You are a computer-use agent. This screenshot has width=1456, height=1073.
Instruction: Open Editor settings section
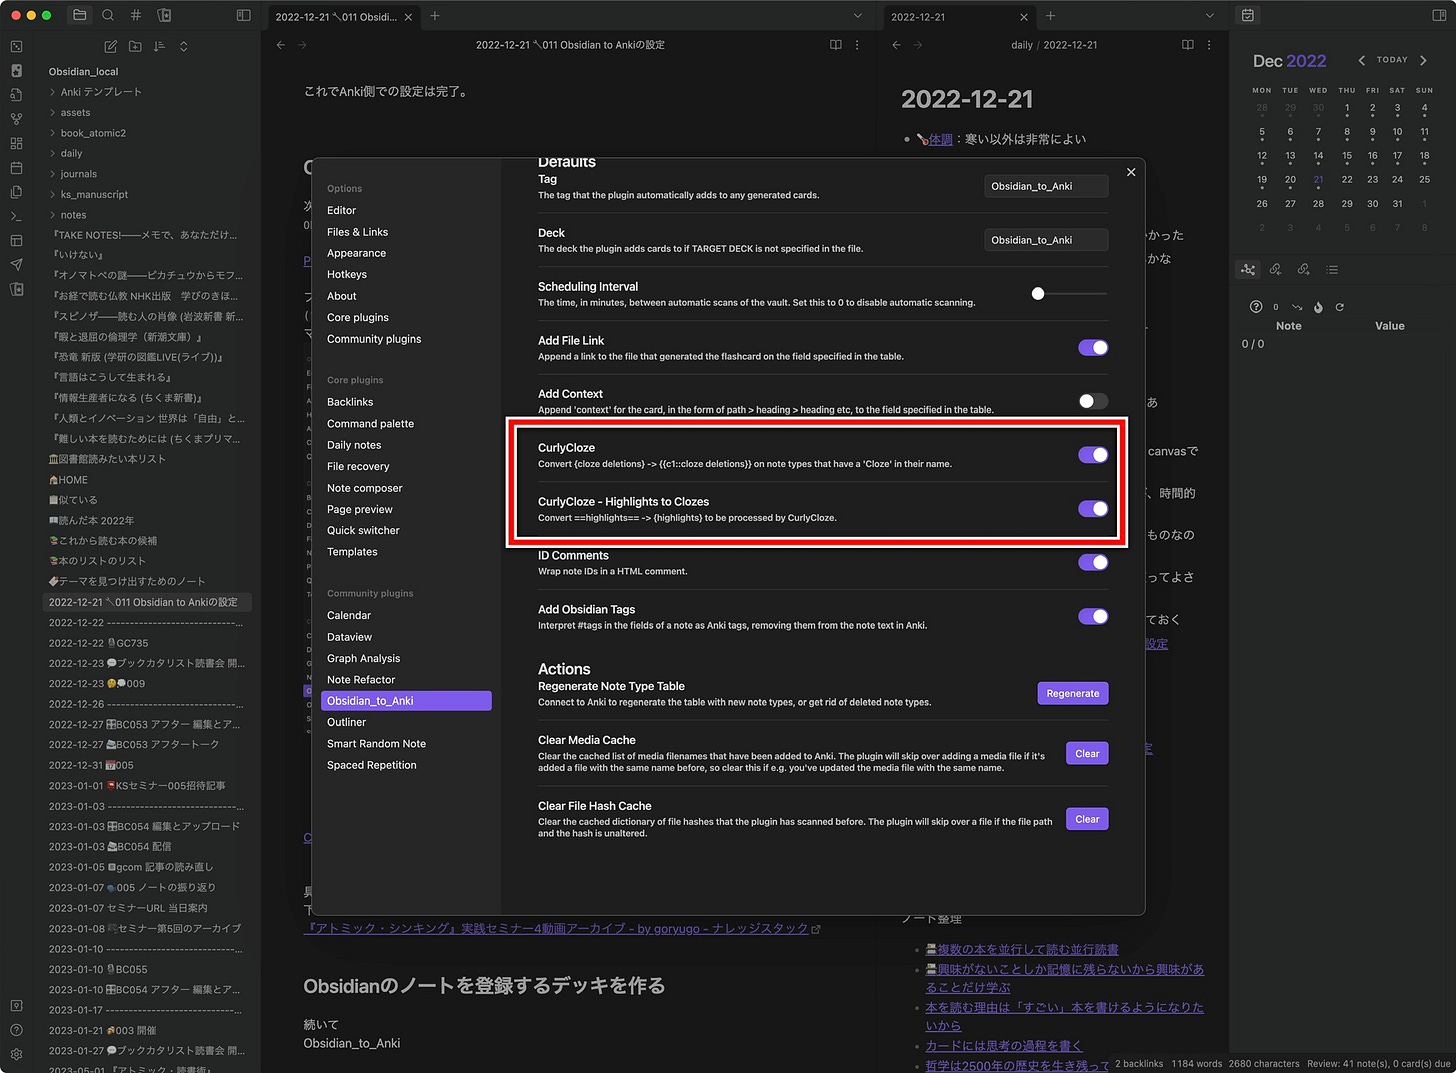pyautogui.click(x=341, y=210)
